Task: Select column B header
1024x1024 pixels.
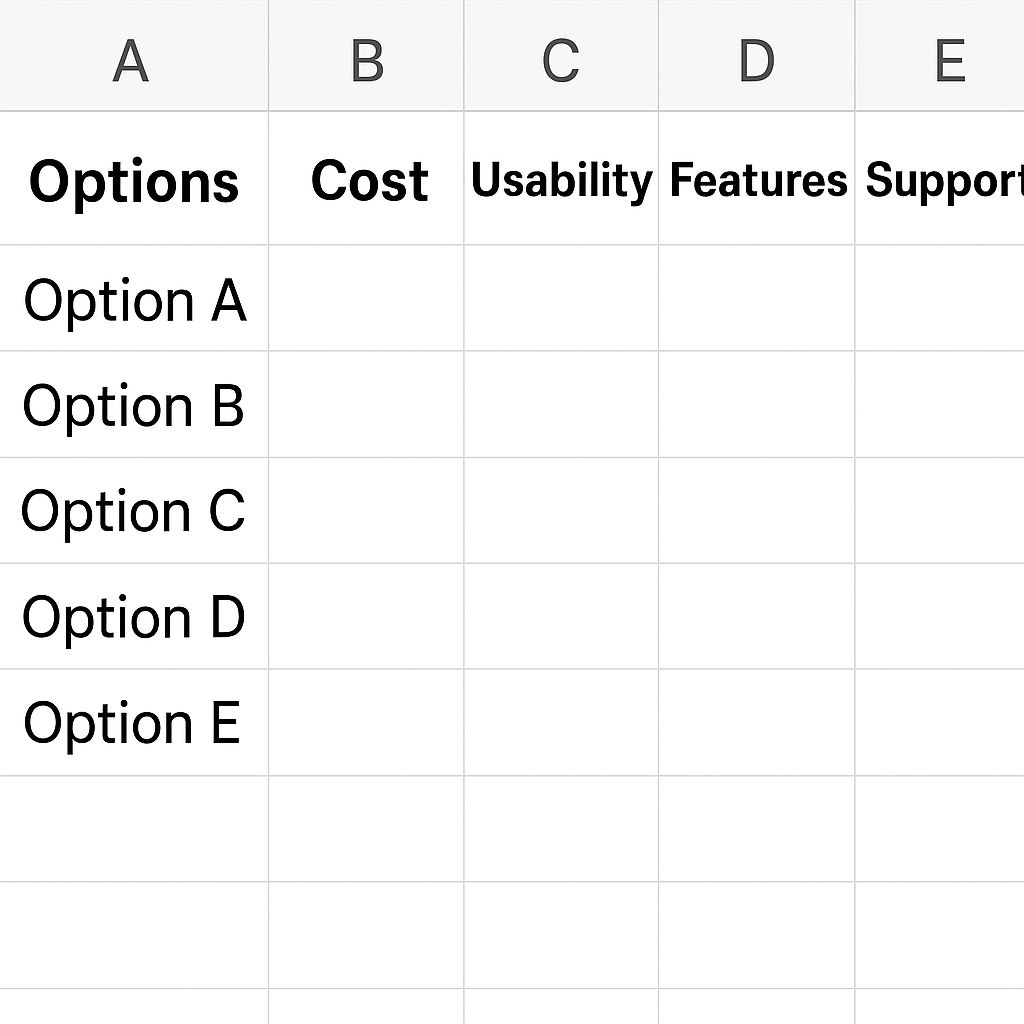Action: click(366, 56)
